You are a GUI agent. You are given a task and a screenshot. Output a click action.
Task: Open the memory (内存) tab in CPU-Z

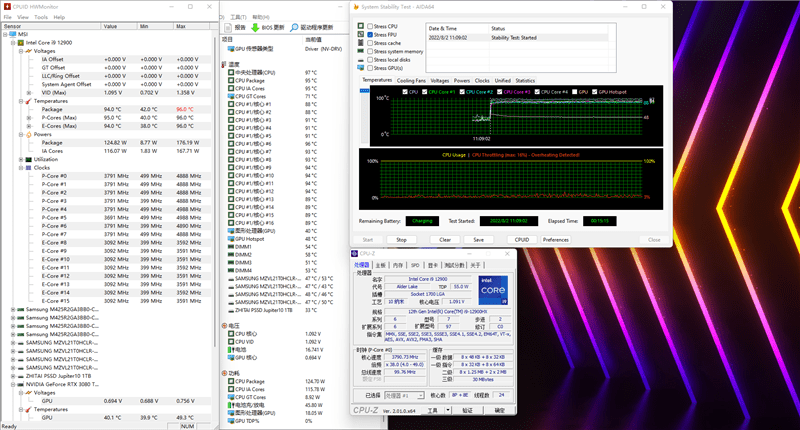[x=398, y=265]
